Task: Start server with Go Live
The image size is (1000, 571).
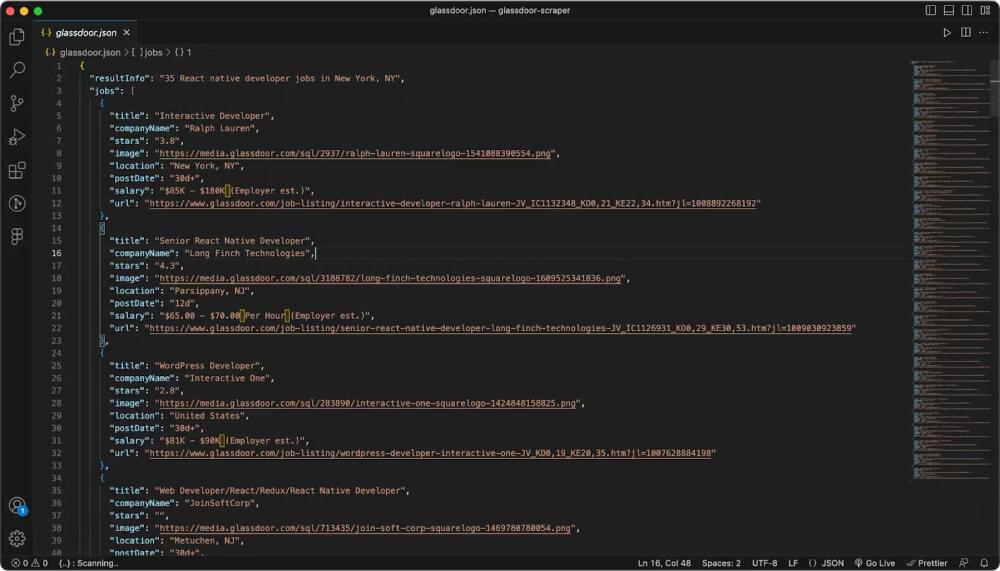Action: tap(874, 563)
